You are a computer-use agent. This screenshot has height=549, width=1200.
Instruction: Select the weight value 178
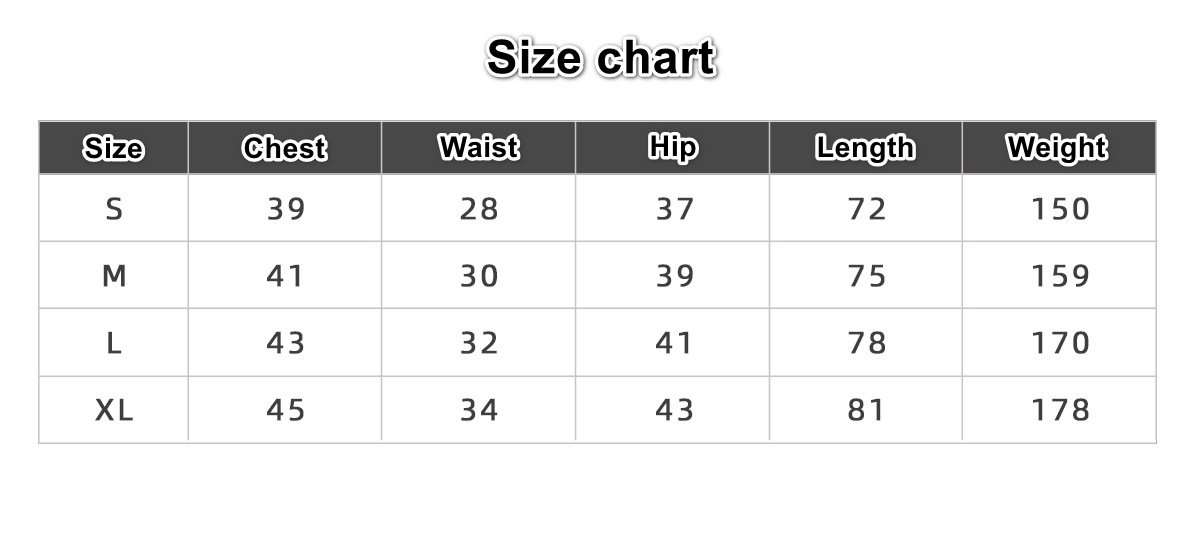(x=1060, y=410)
